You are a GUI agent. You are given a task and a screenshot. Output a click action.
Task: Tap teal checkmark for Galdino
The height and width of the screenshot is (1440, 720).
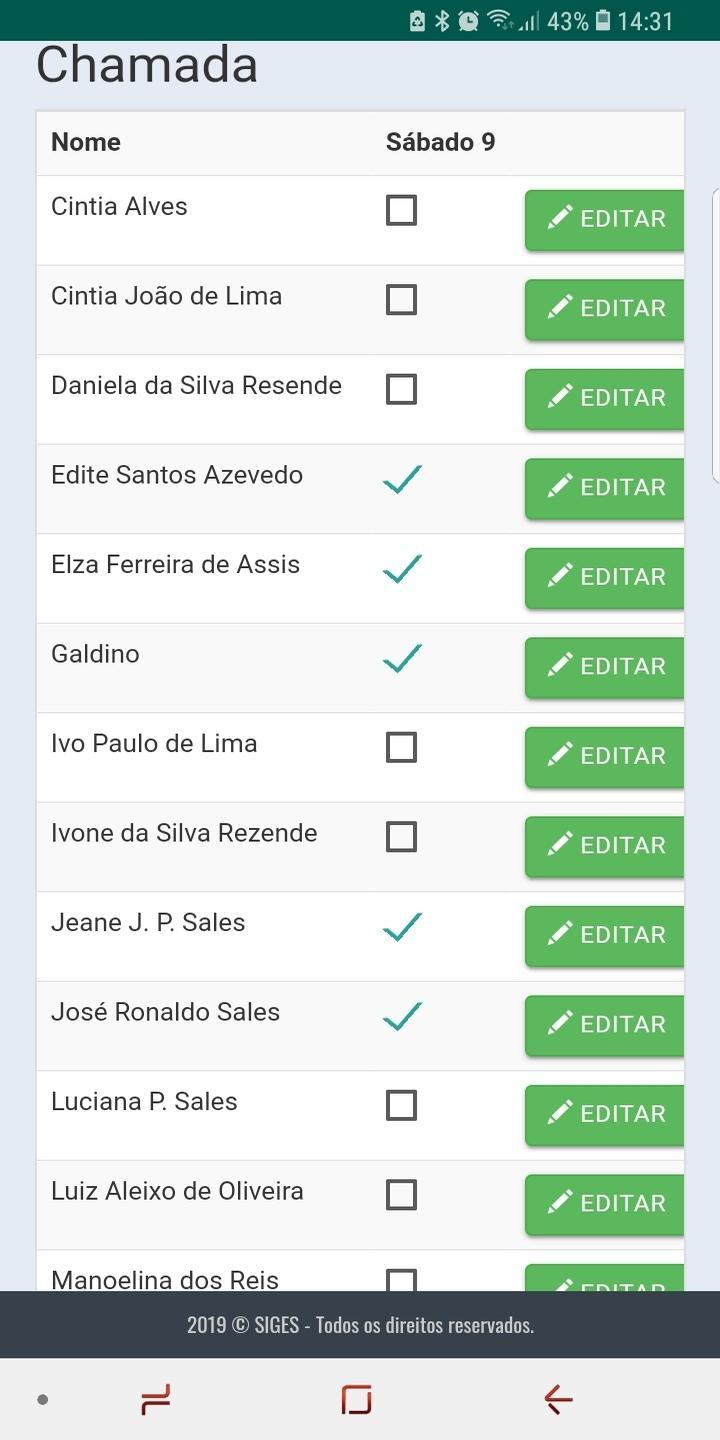(402, 659)
